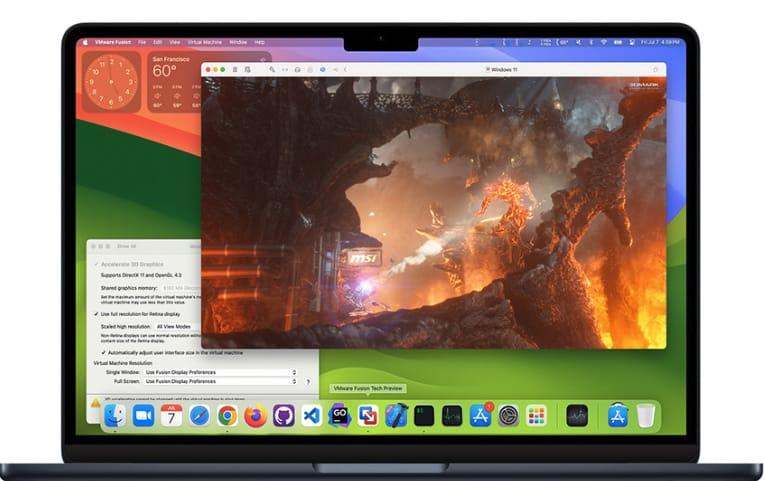Open the Stocks app beside Launchpad

tap(577, 416)
